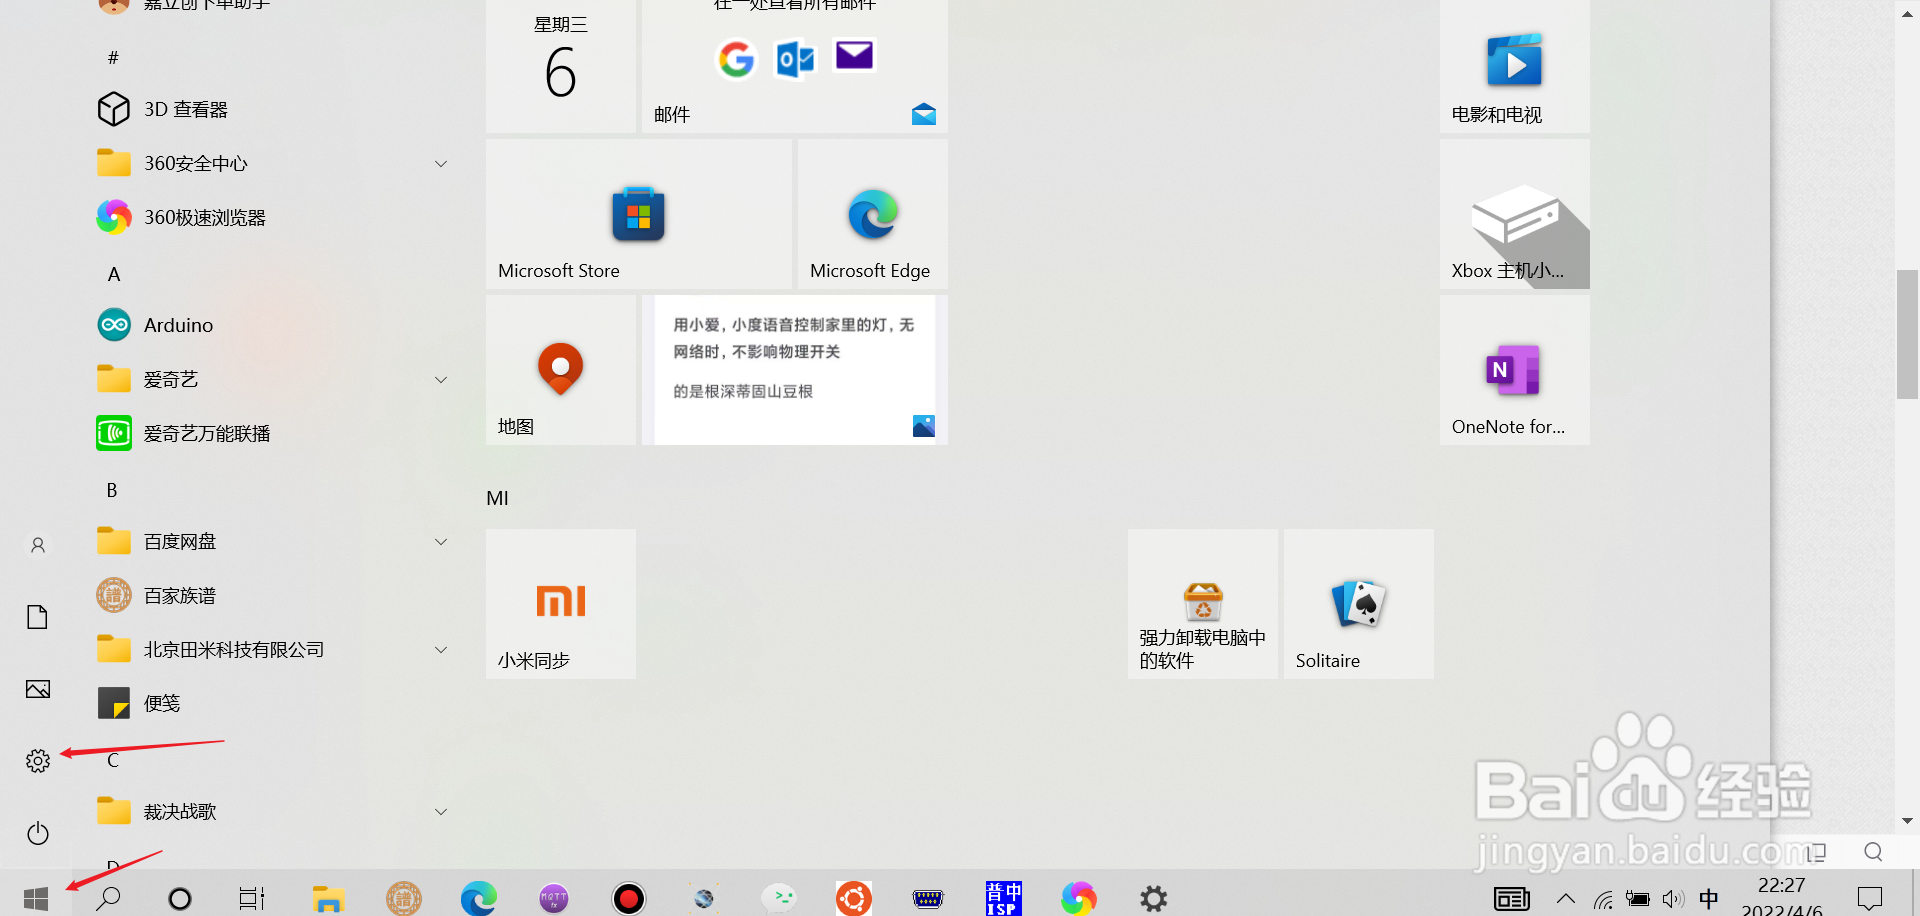This screenshot has height=916, width=1920.
Task: Open the 邮件 mail tile
Action: click(795, 65)
